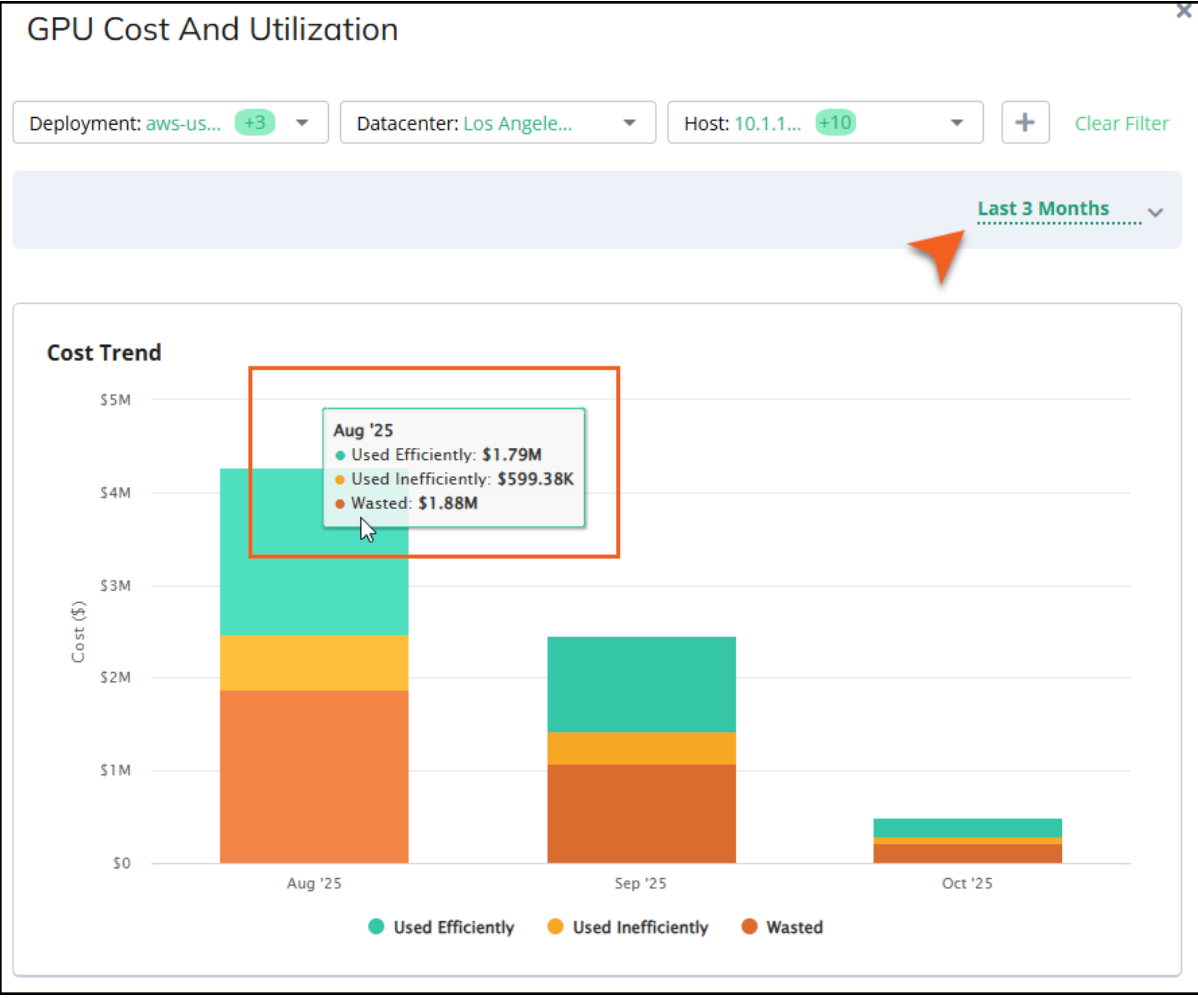This screenshot has height=998, width=1198.
Task: Click Aug '25 Used Inefficiently bar segment
Action: pyautogui.click(x=314, y=662)
